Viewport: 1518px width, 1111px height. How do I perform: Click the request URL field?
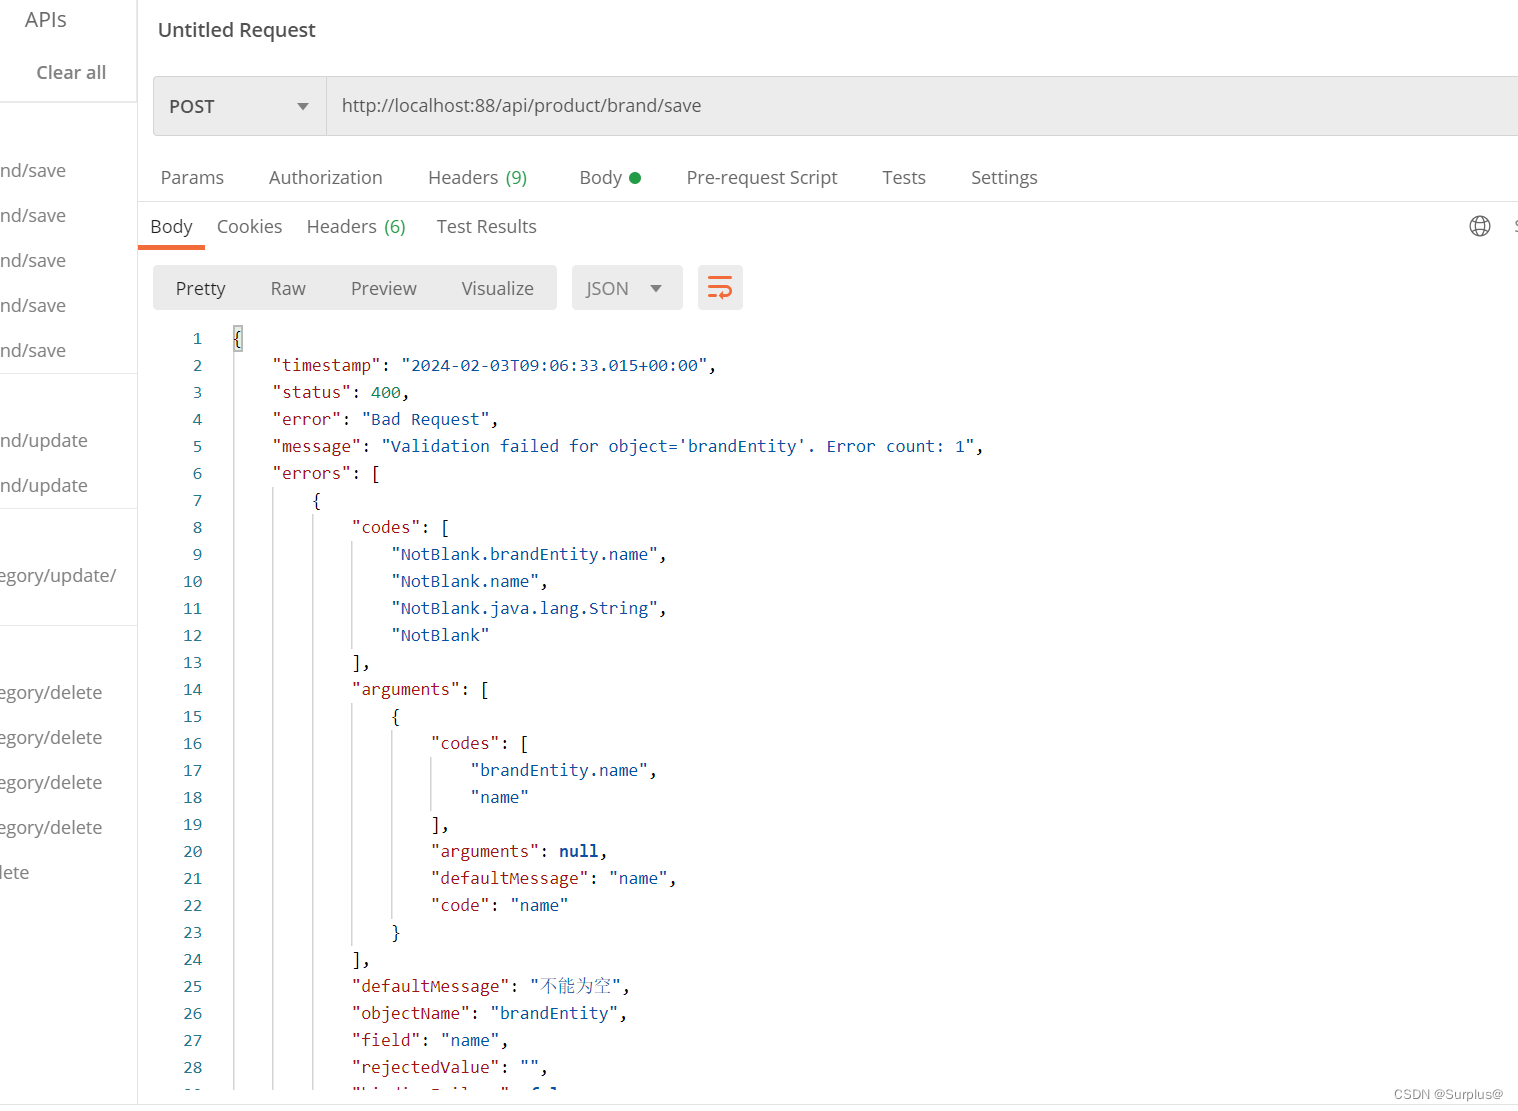[920, 106]
